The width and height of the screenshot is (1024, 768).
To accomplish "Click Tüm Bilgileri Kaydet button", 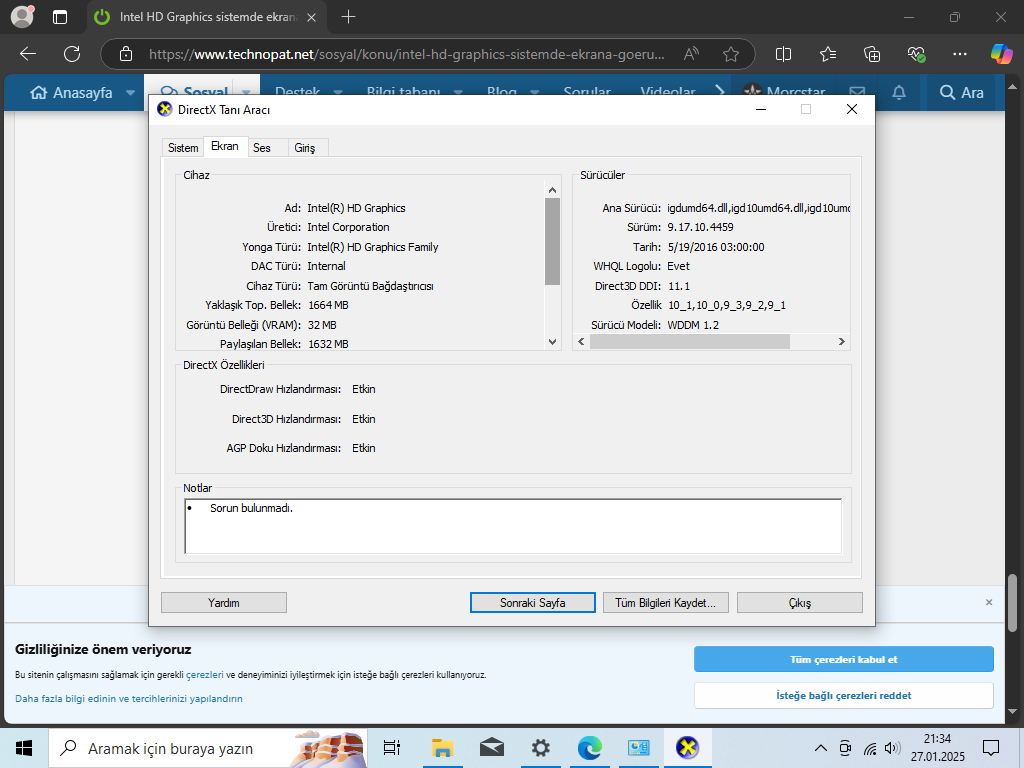I will point(665,603).
